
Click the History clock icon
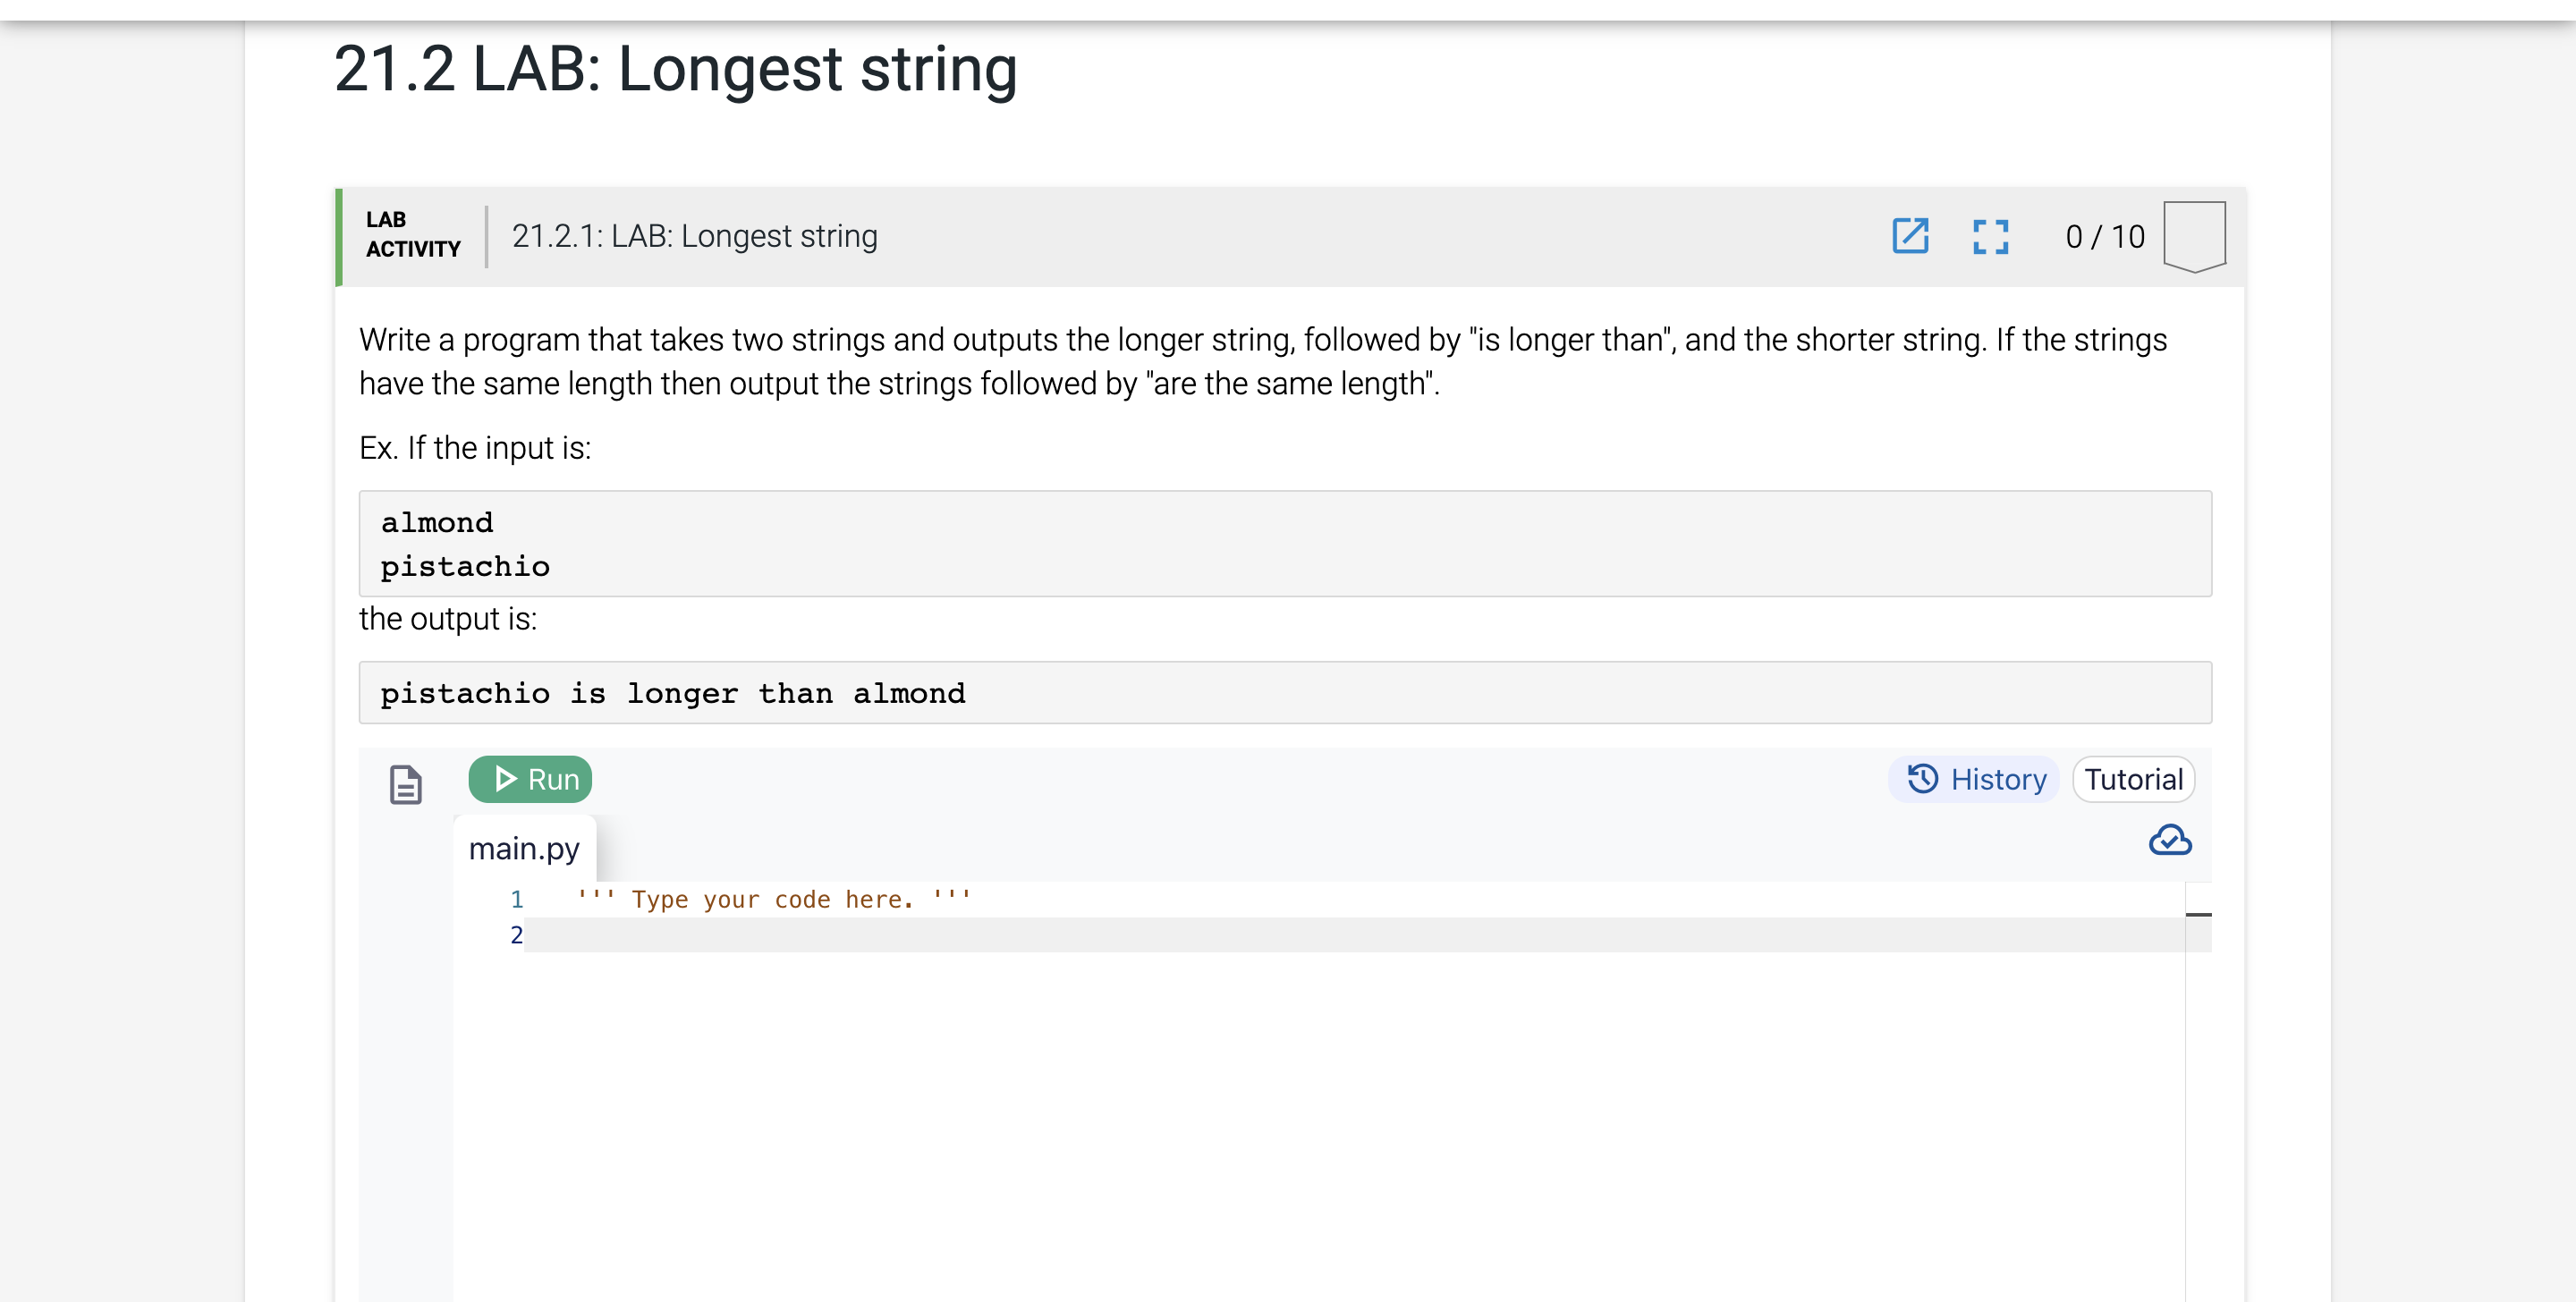tap(1922, 779)
